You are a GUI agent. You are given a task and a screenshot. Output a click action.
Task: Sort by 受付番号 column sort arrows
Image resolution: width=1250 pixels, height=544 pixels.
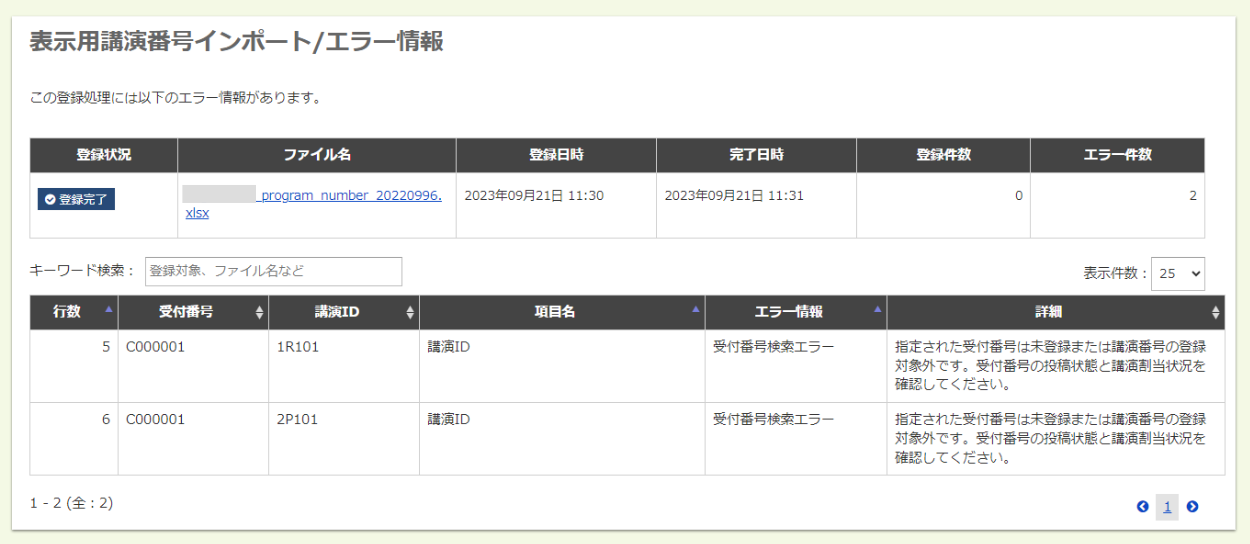point(260,312)
